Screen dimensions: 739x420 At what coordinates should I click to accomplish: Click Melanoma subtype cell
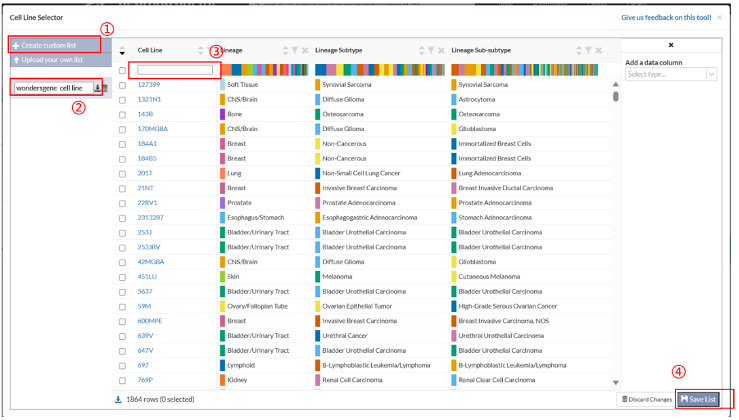click(337, 277)
